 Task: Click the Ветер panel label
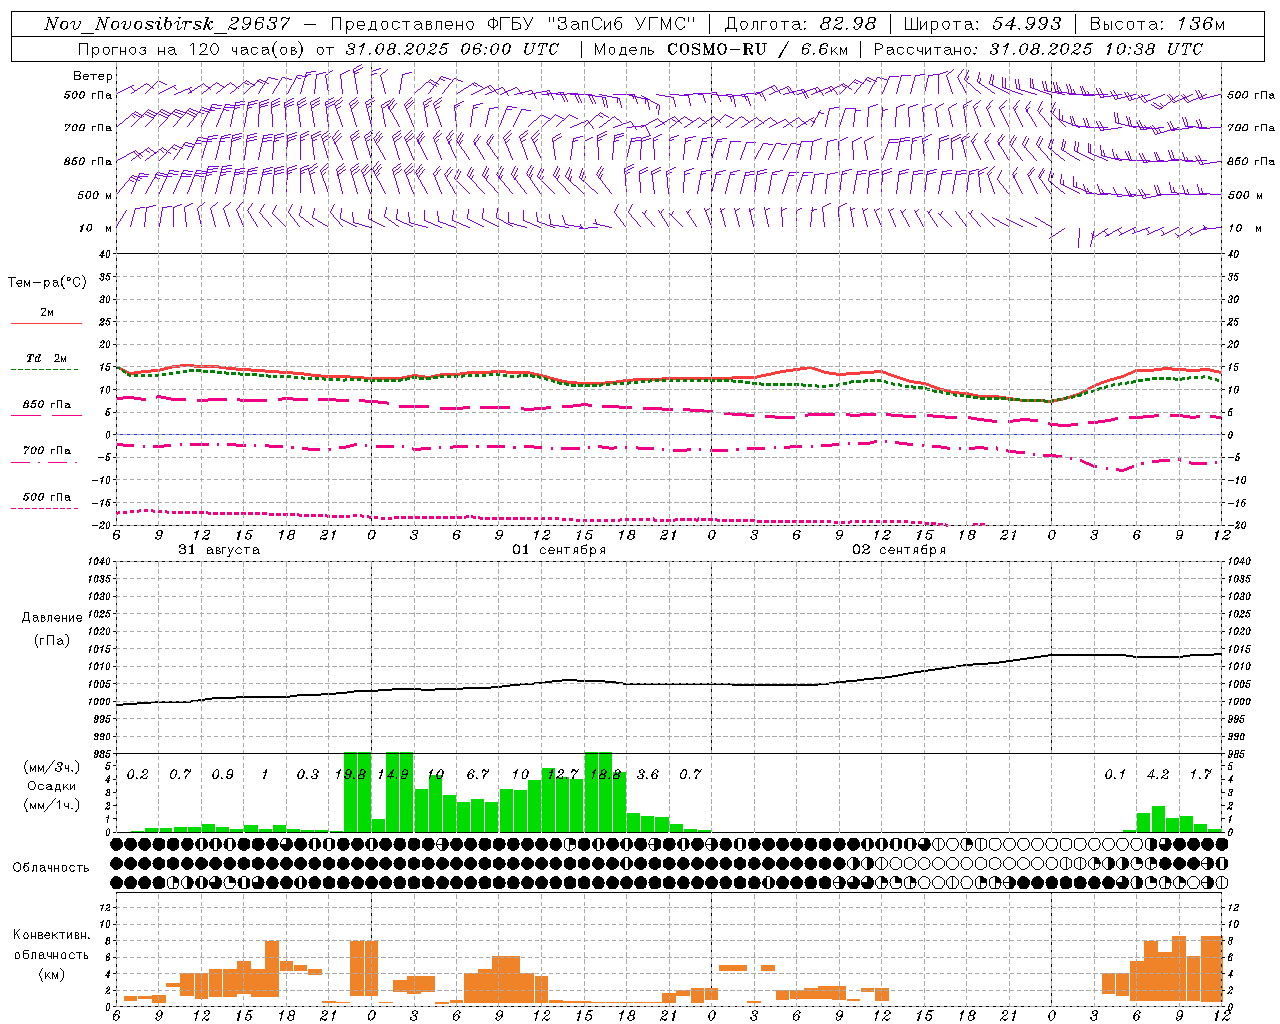(x=93, y=76)
